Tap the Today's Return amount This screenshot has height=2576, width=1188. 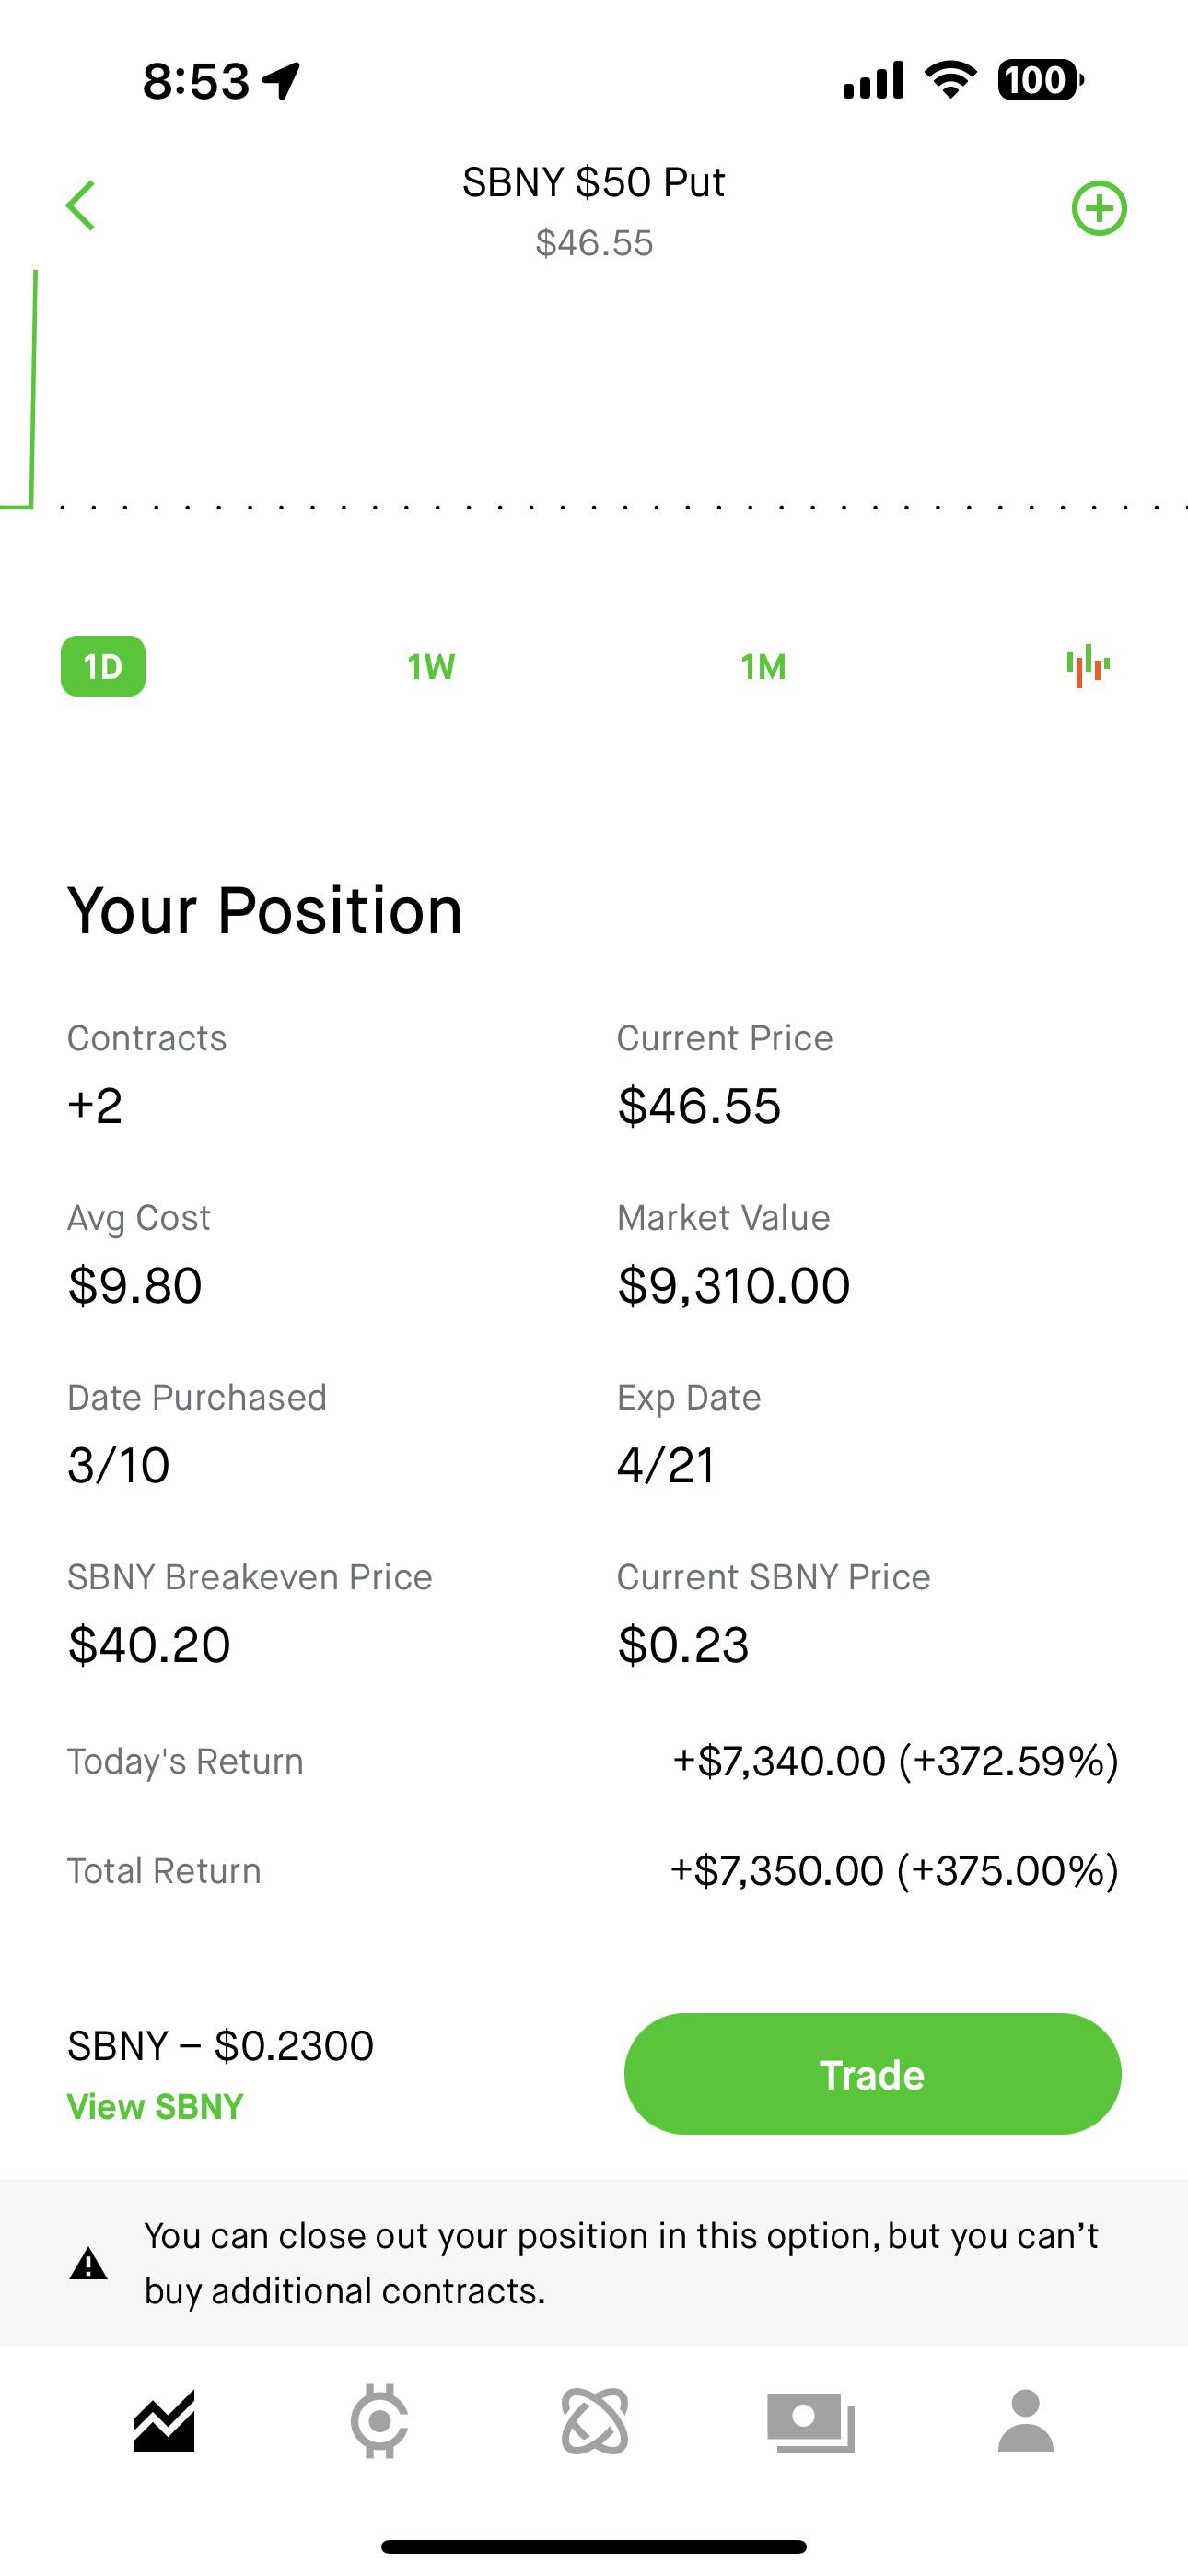(895, 1761)
